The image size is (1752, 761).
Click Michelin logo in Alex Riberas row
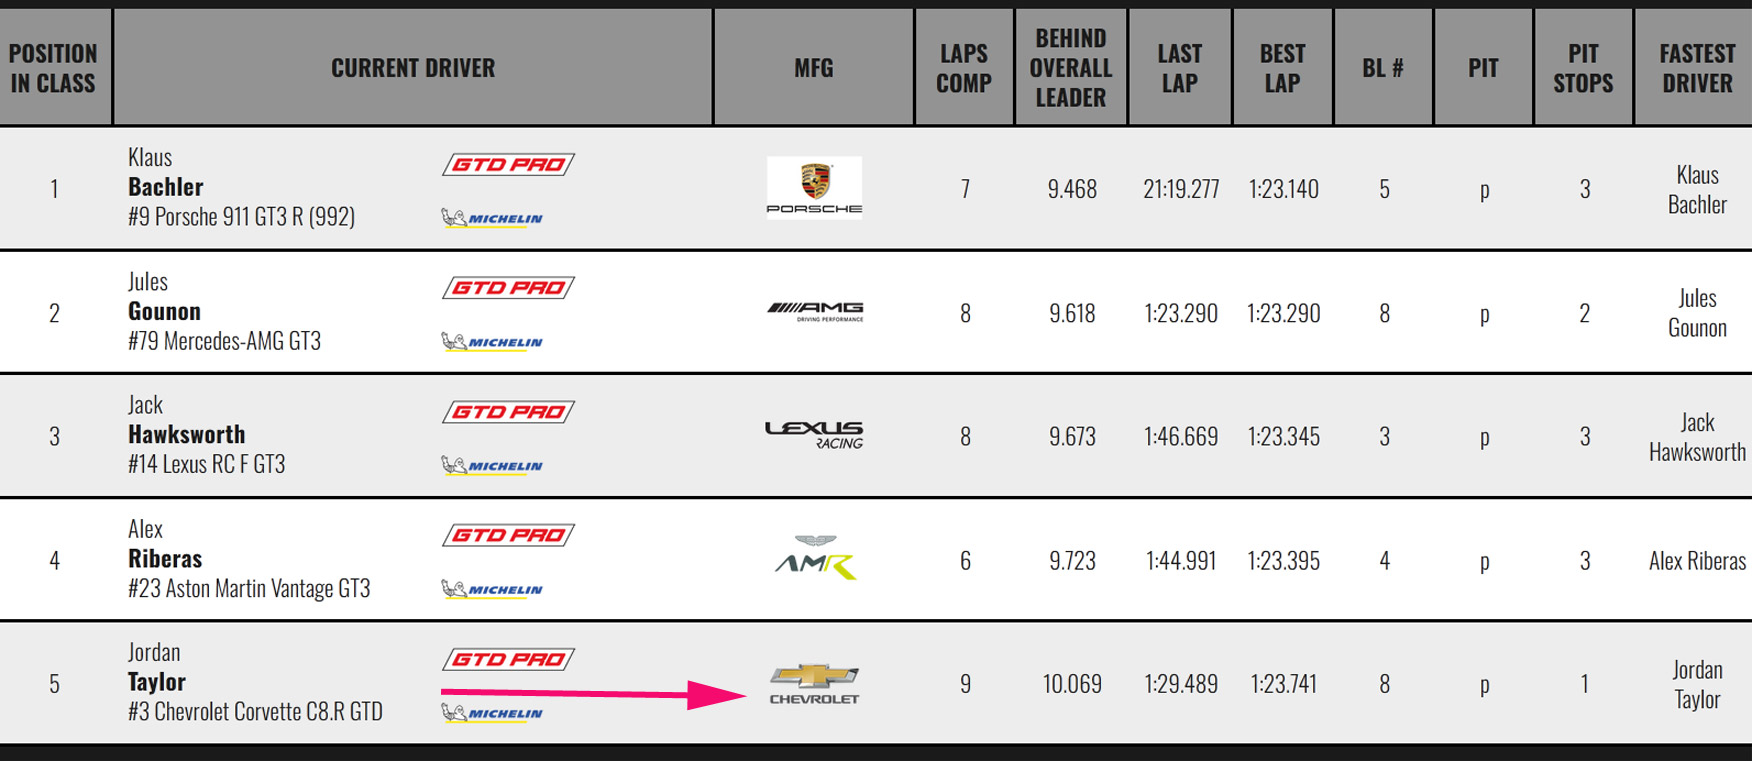(x=492, y=590)
